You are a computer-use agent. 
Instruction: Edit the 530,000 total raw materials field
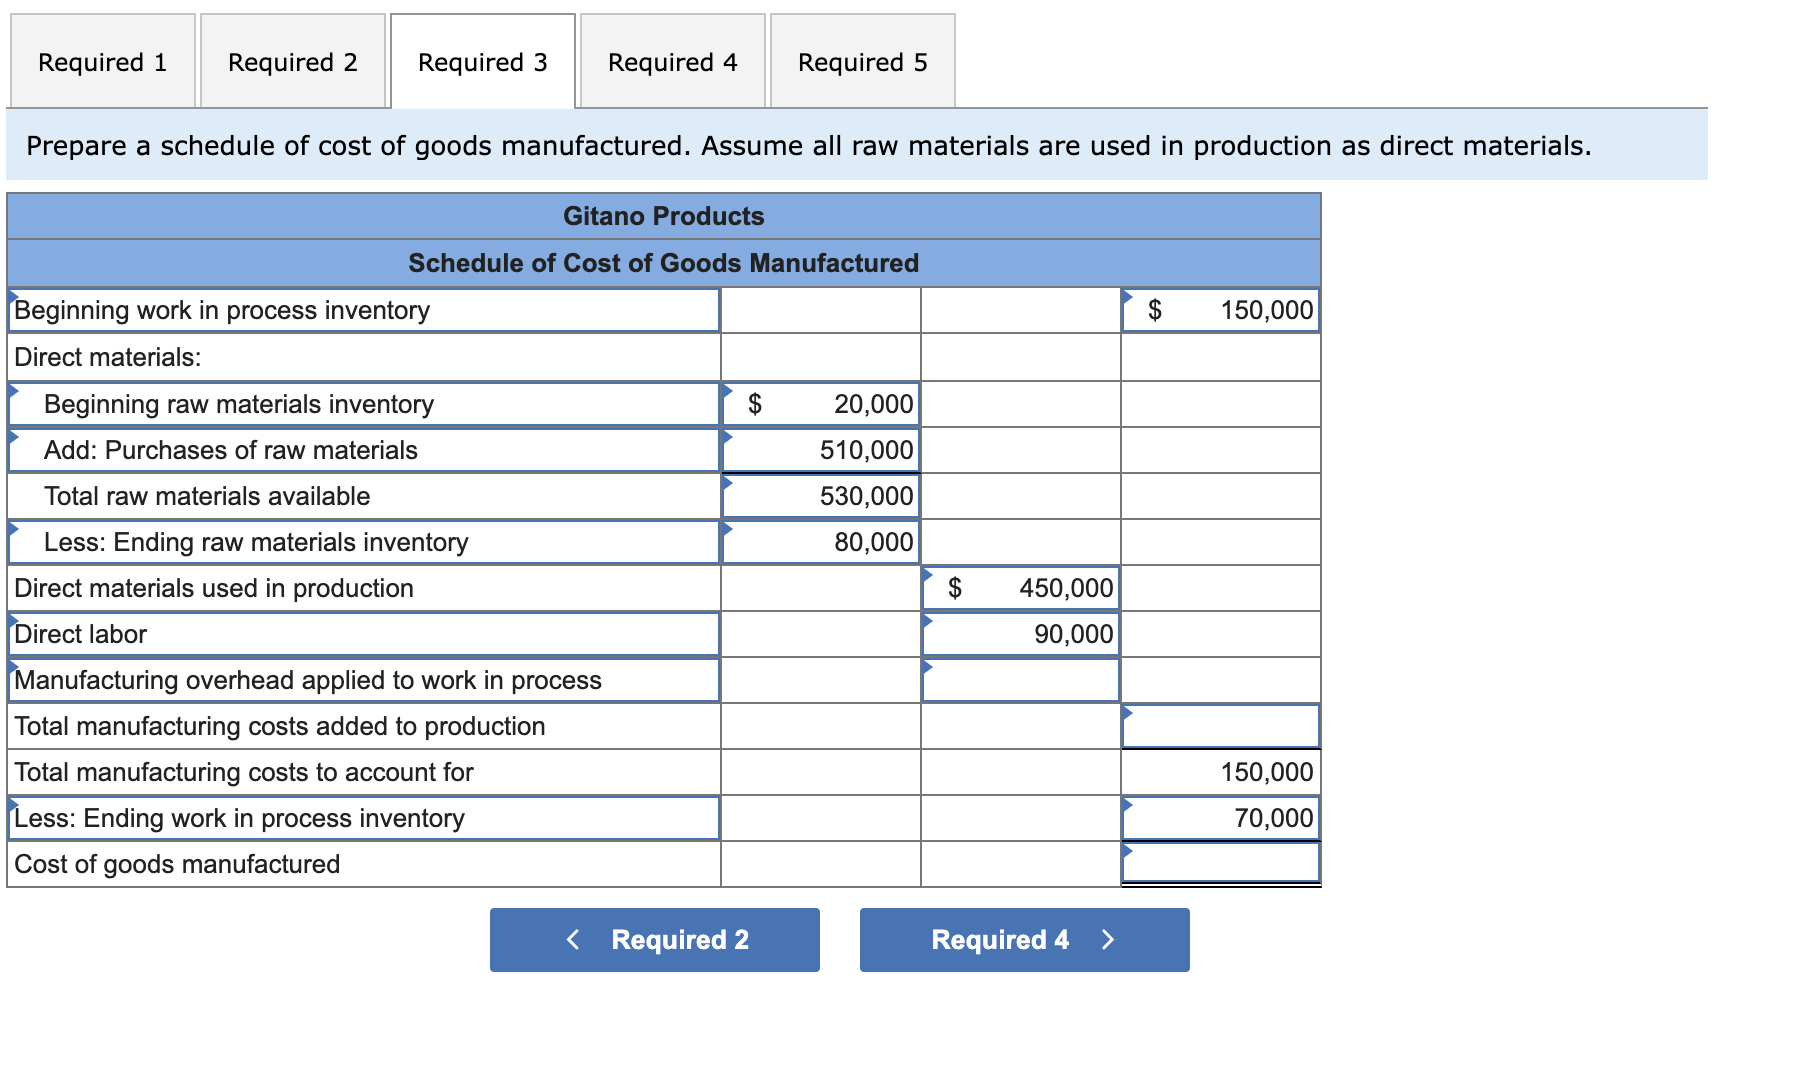(x=820, y=496)
